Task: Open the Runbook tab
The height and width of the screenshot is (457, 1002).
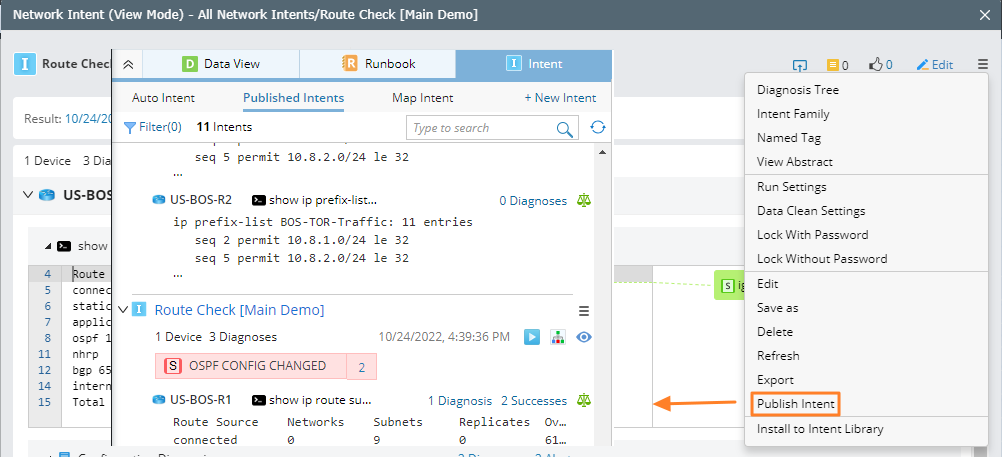Action: [x=378, y=64]
